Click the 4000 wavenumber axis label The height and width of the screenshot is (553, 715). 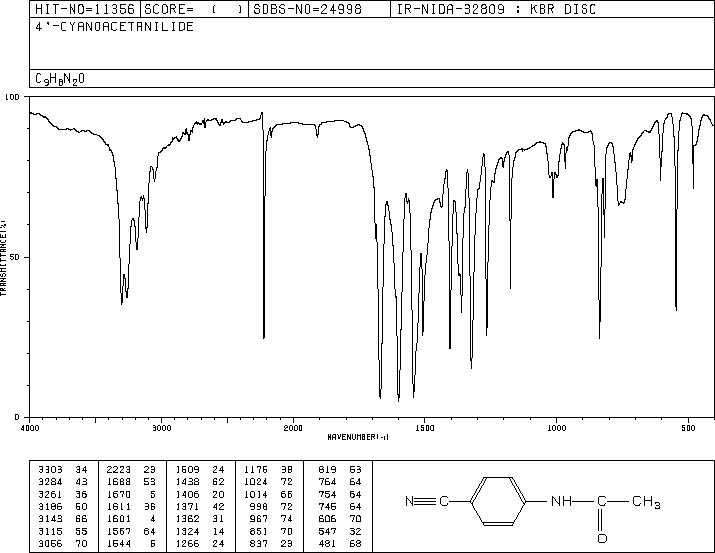(x=30, y=428)
